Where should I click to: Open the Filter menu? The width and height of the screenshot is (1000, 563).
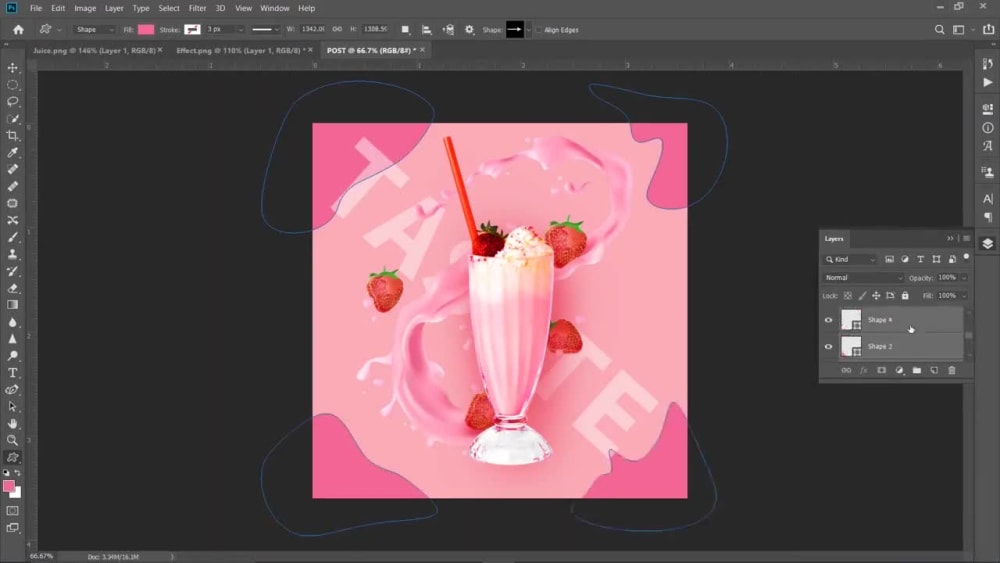pos(197,8)
